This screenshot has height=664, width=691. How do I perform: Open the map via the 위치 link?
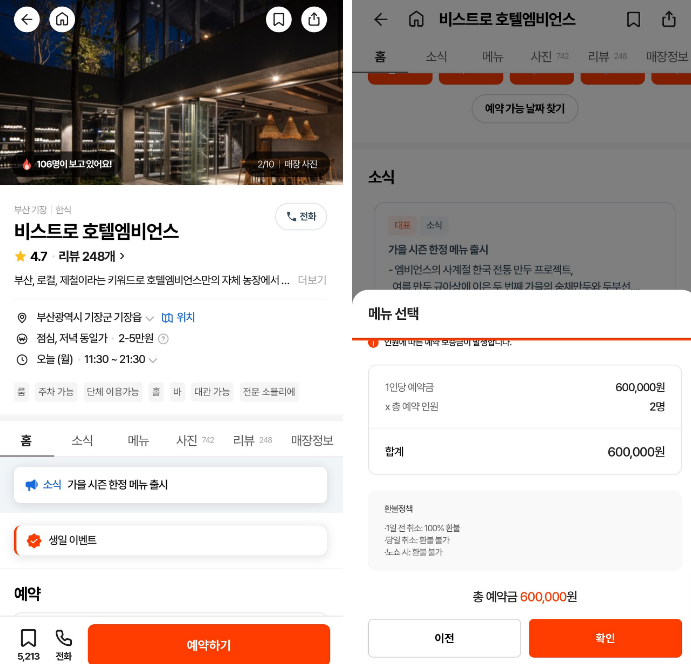coord(178,317)
